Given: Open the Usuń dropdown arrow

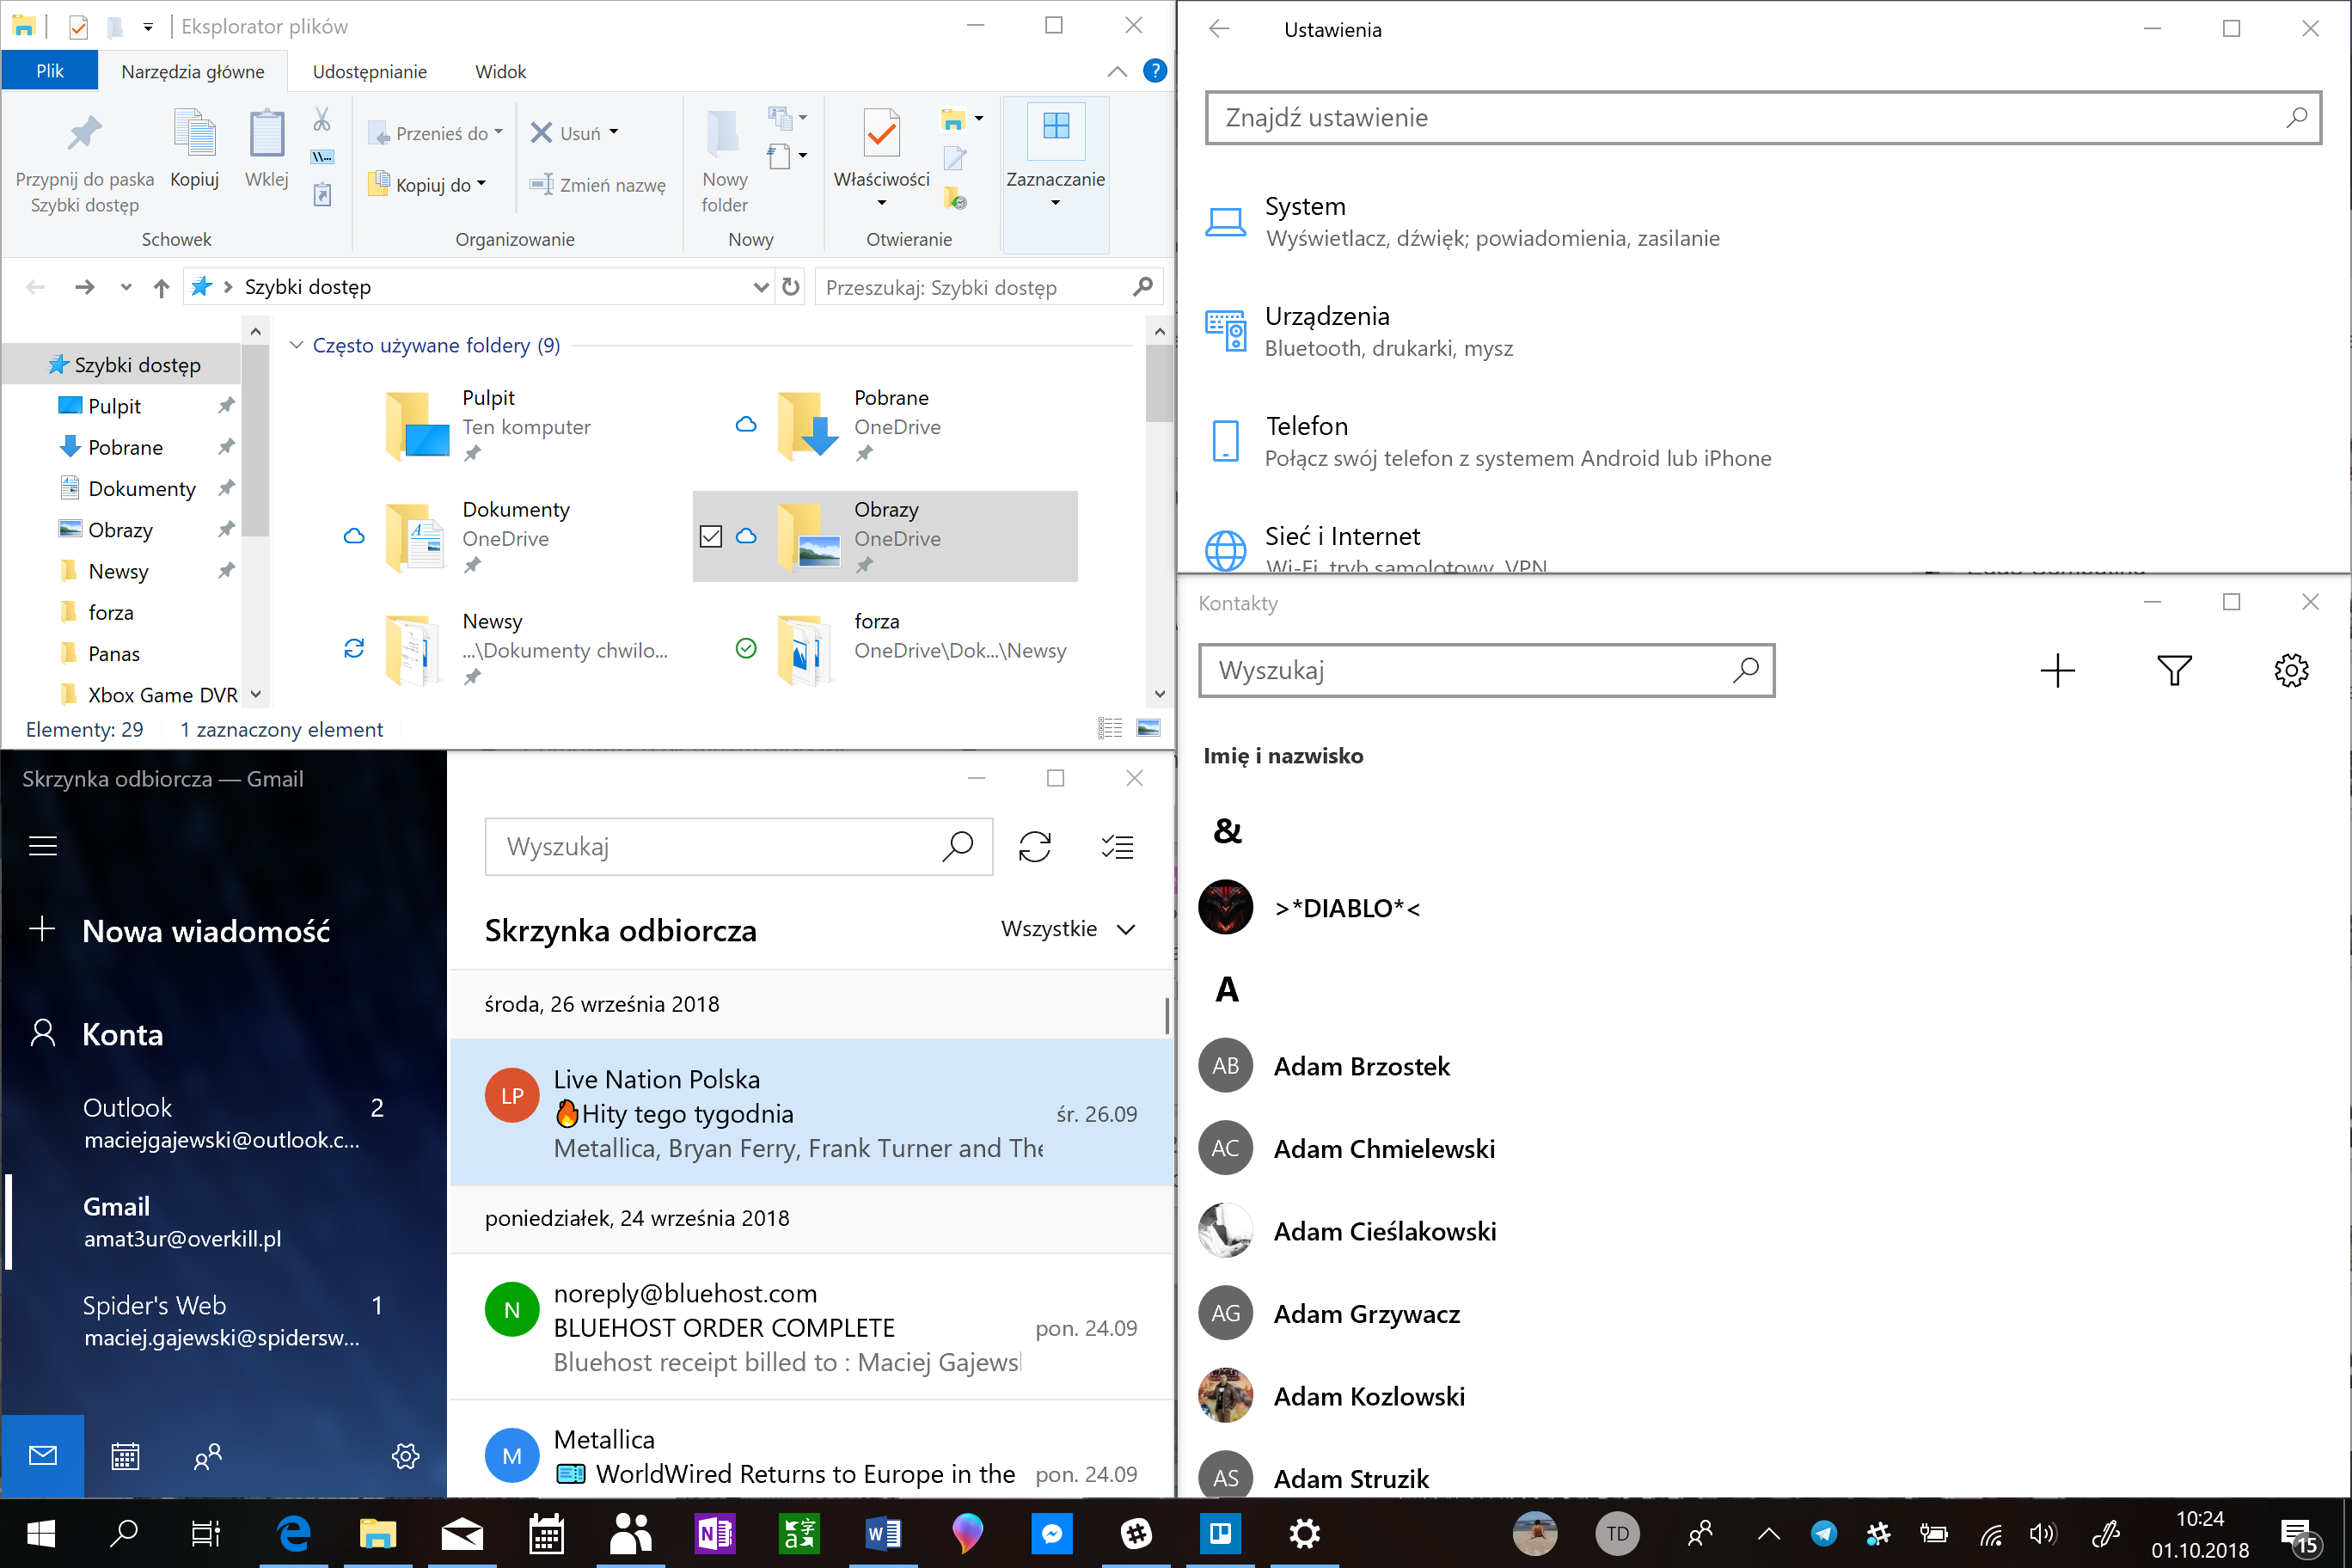Looking at the screenshot, I should click(614, 132).
